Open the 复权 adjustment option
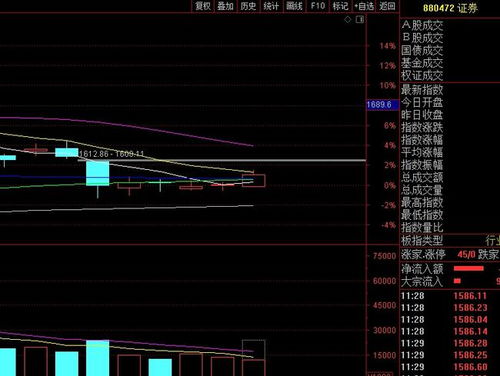 pos(203,6)
